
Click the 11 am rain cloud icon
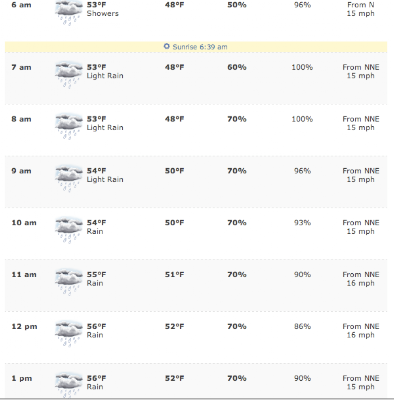pyautogui.click(x=69, y=282)
